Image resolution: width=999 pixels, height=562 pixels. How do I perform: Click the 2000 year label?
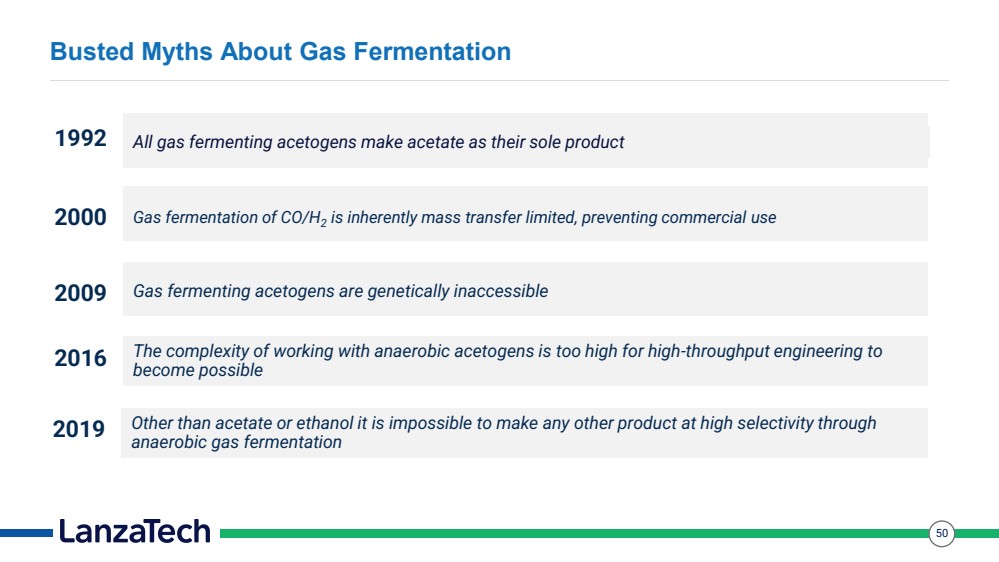click(80, 217)
